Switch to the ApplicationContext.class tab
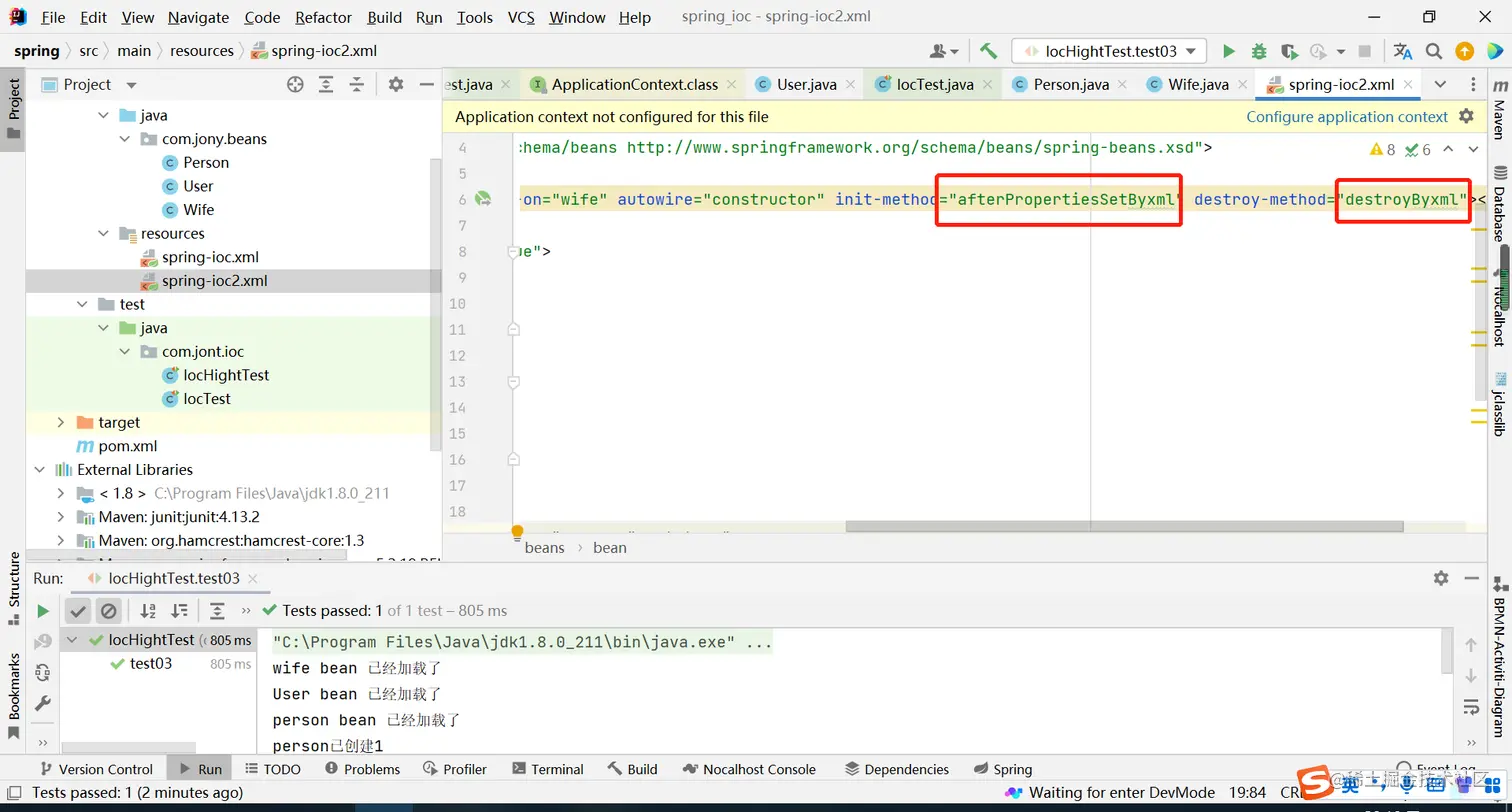1512x812 pixels. point(635,85)
